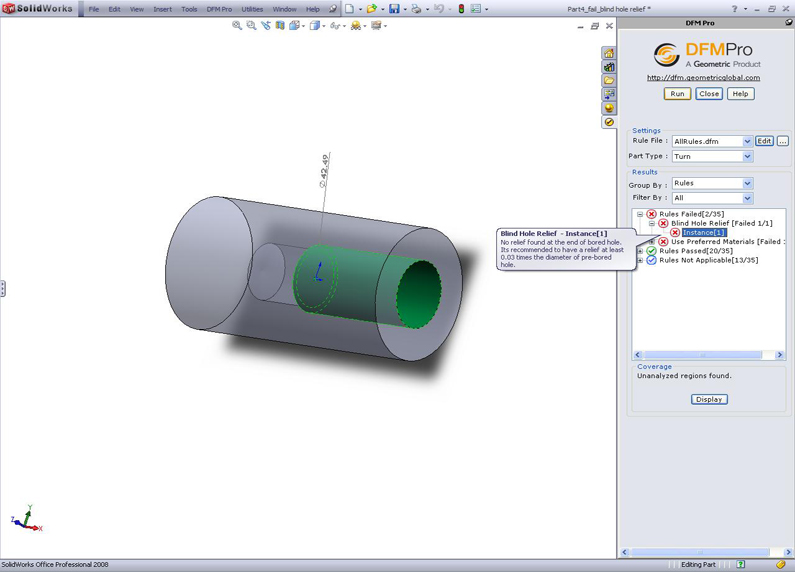Open the Filter By dropdown
The width and height of the screenshot is (795, 572).
point(747,198)
